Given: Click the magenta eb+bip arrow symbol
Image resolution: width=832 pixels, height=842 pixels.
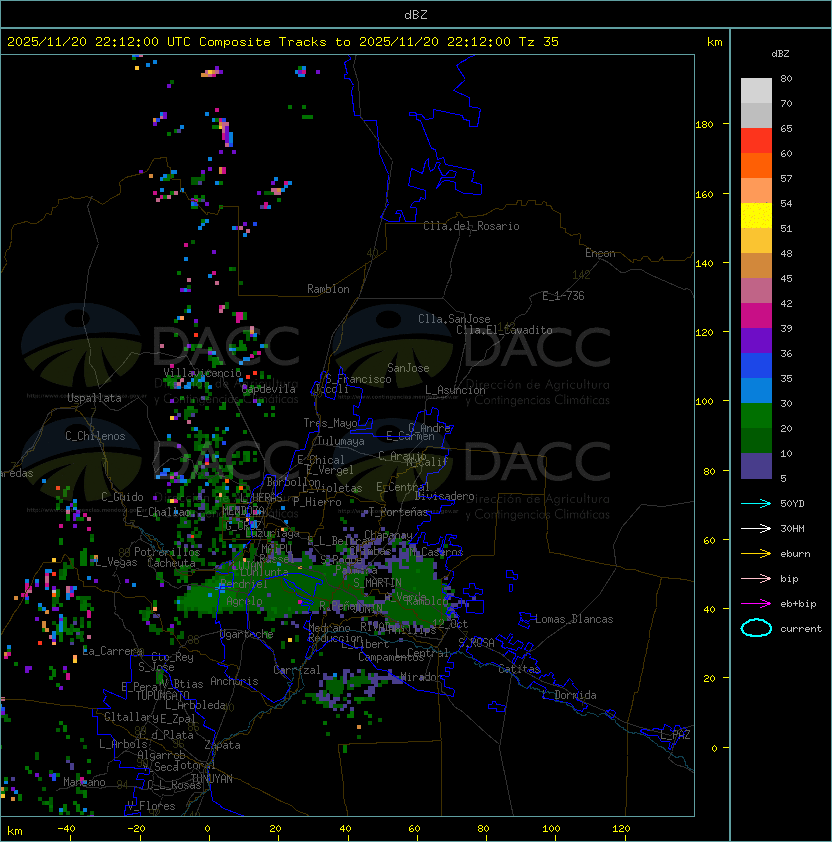Looking at the screenshot, I should [x=756, y=604].
